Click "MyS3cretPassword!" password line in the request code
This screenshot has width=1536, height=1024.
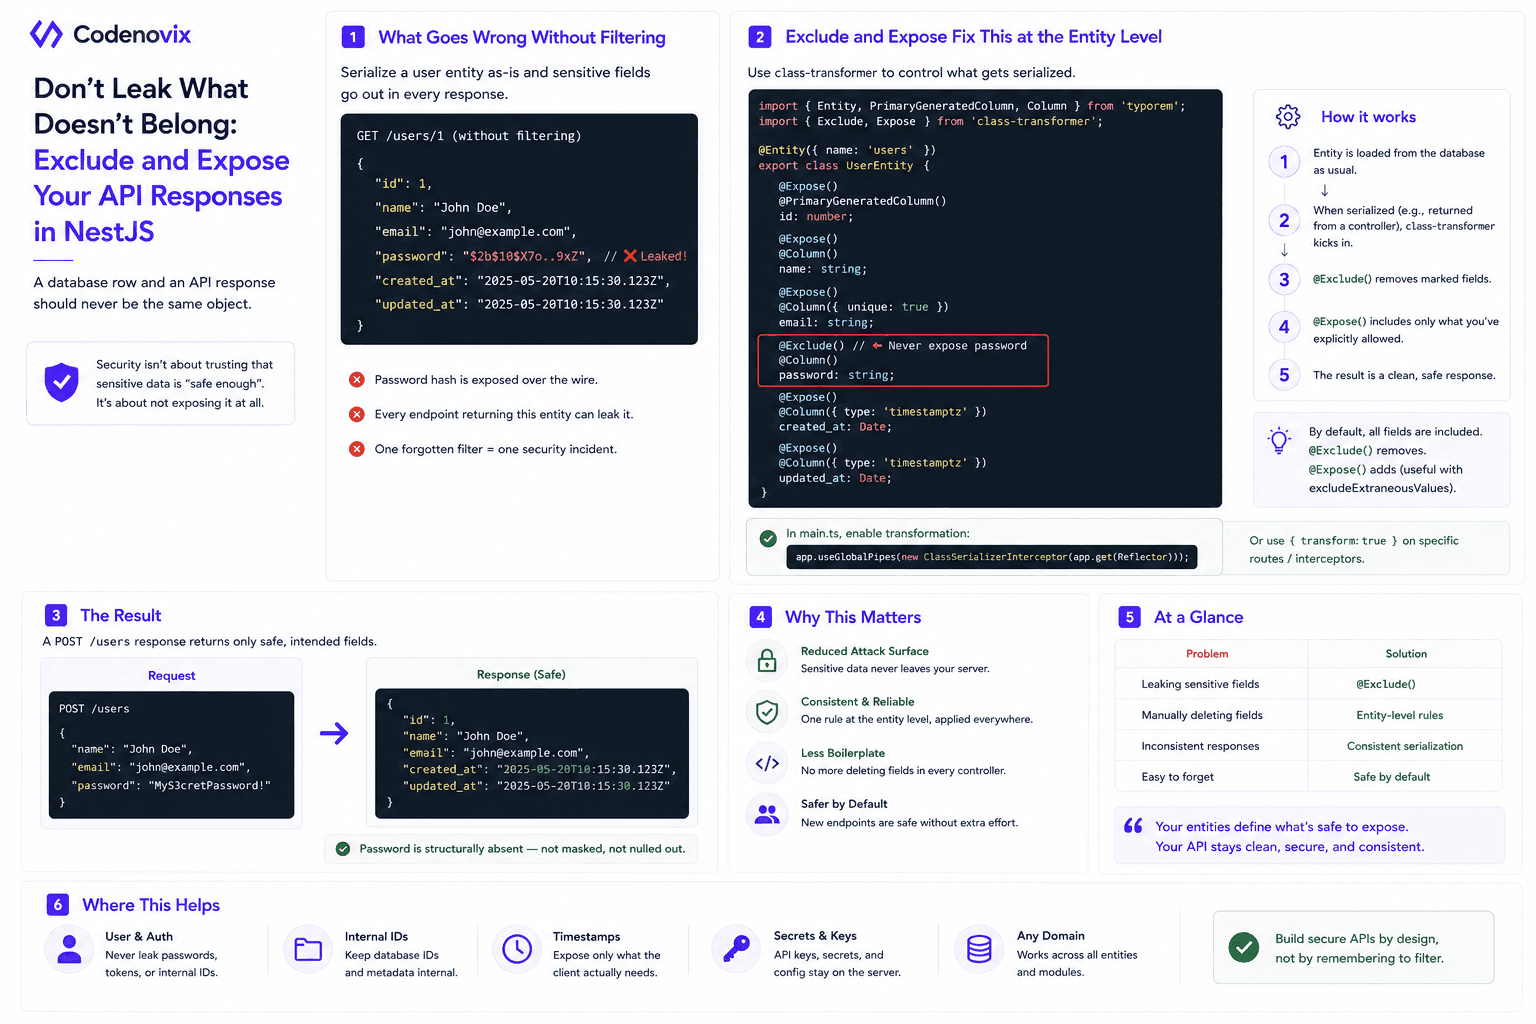171,786
